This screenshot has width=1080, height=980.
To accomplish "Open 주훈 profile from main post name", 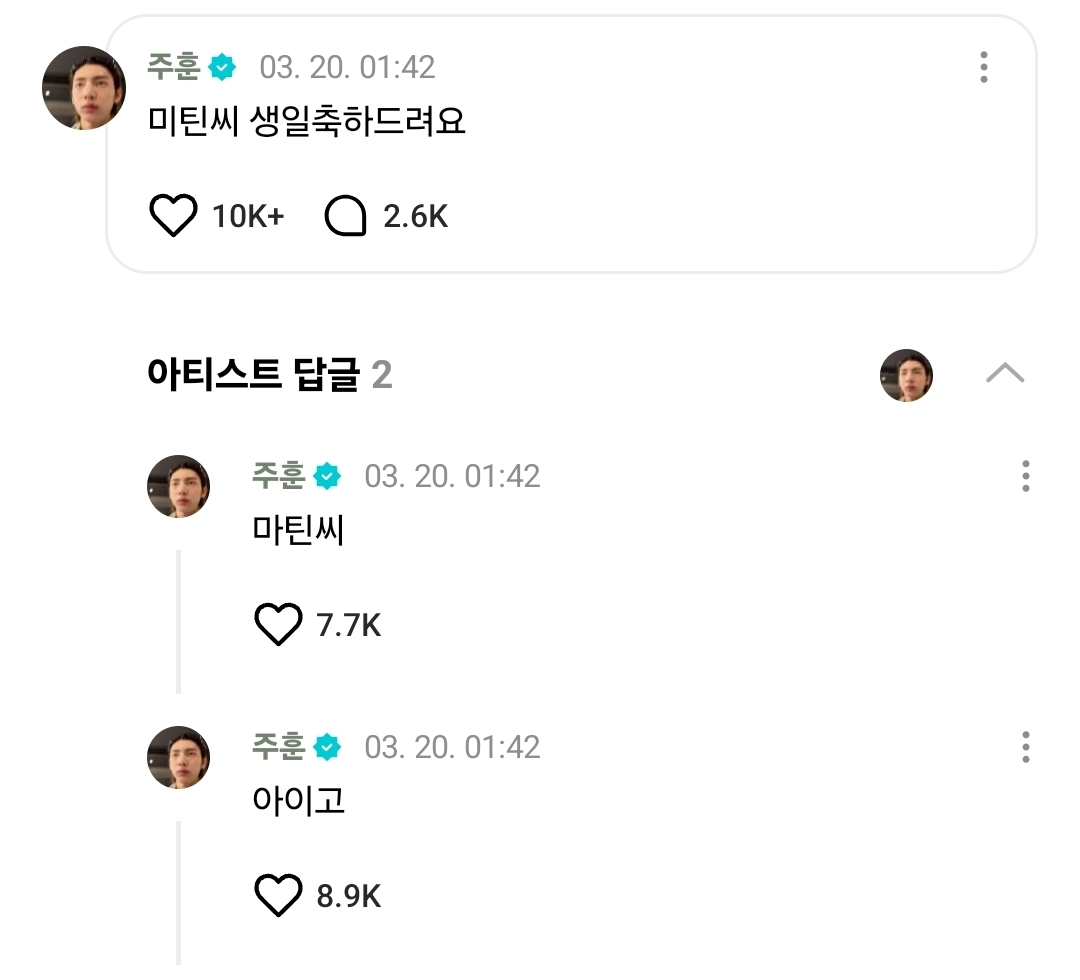I will tap(175, 67).
